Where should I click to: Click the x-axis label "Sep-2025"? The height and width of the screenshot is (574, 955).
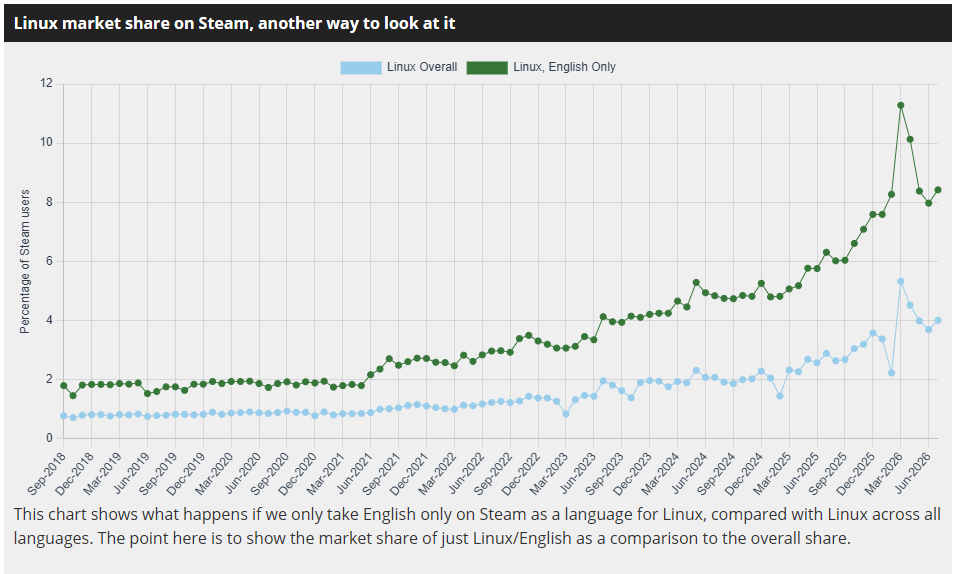(x=829, y=473)
